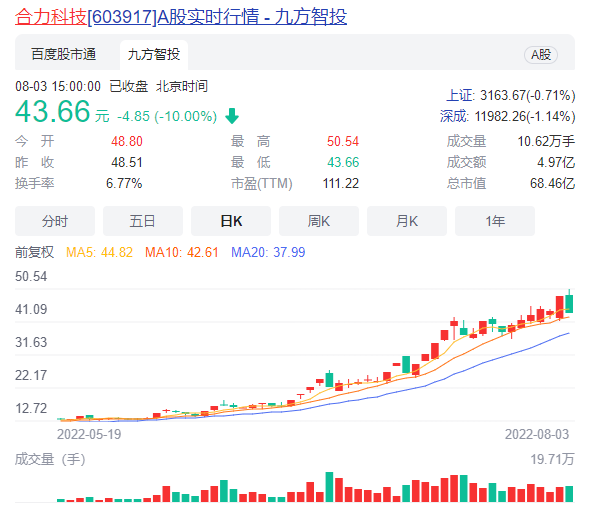Click the 深成 index quote
The height and width of the screenshot is (513, 603).
pos(508,116)
